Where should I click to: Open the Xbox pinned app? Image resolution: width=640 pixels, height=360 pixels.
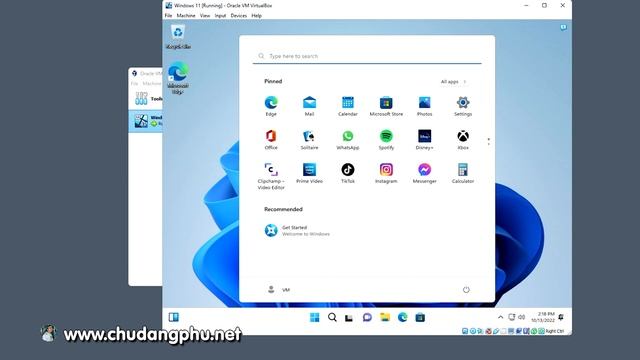(463, 139)
